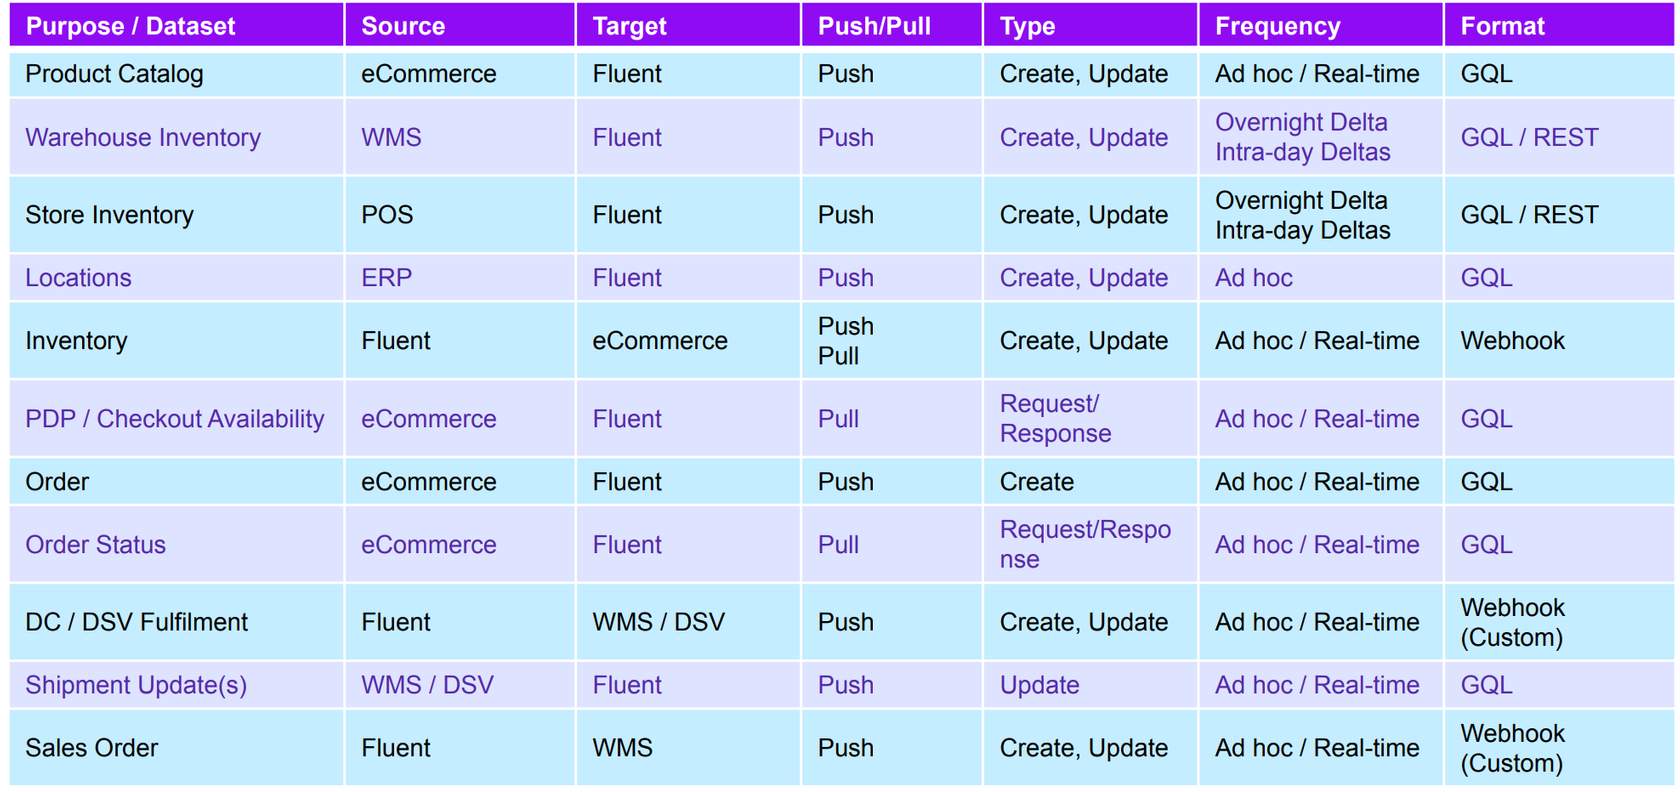Click the DC / DSV Fulfilment cell
The image size is (1680, 792).
click(x=136, y=622)
